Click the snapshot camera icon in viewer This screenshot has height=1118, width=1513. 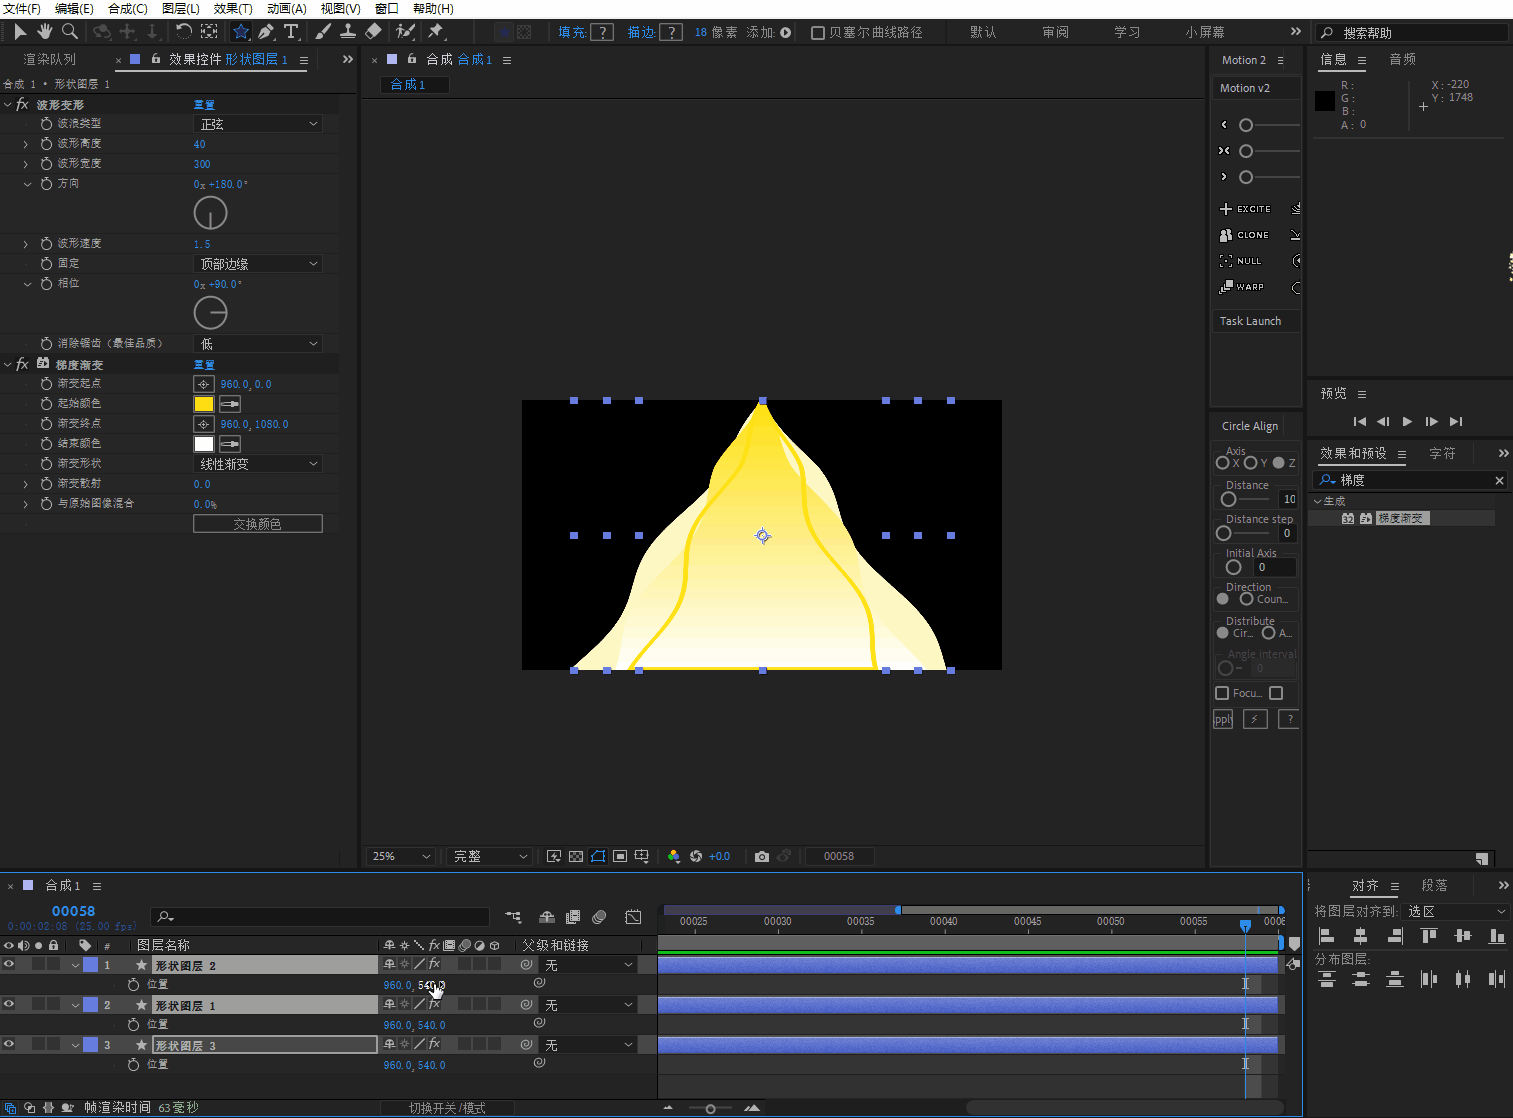(x=762, y=857)
